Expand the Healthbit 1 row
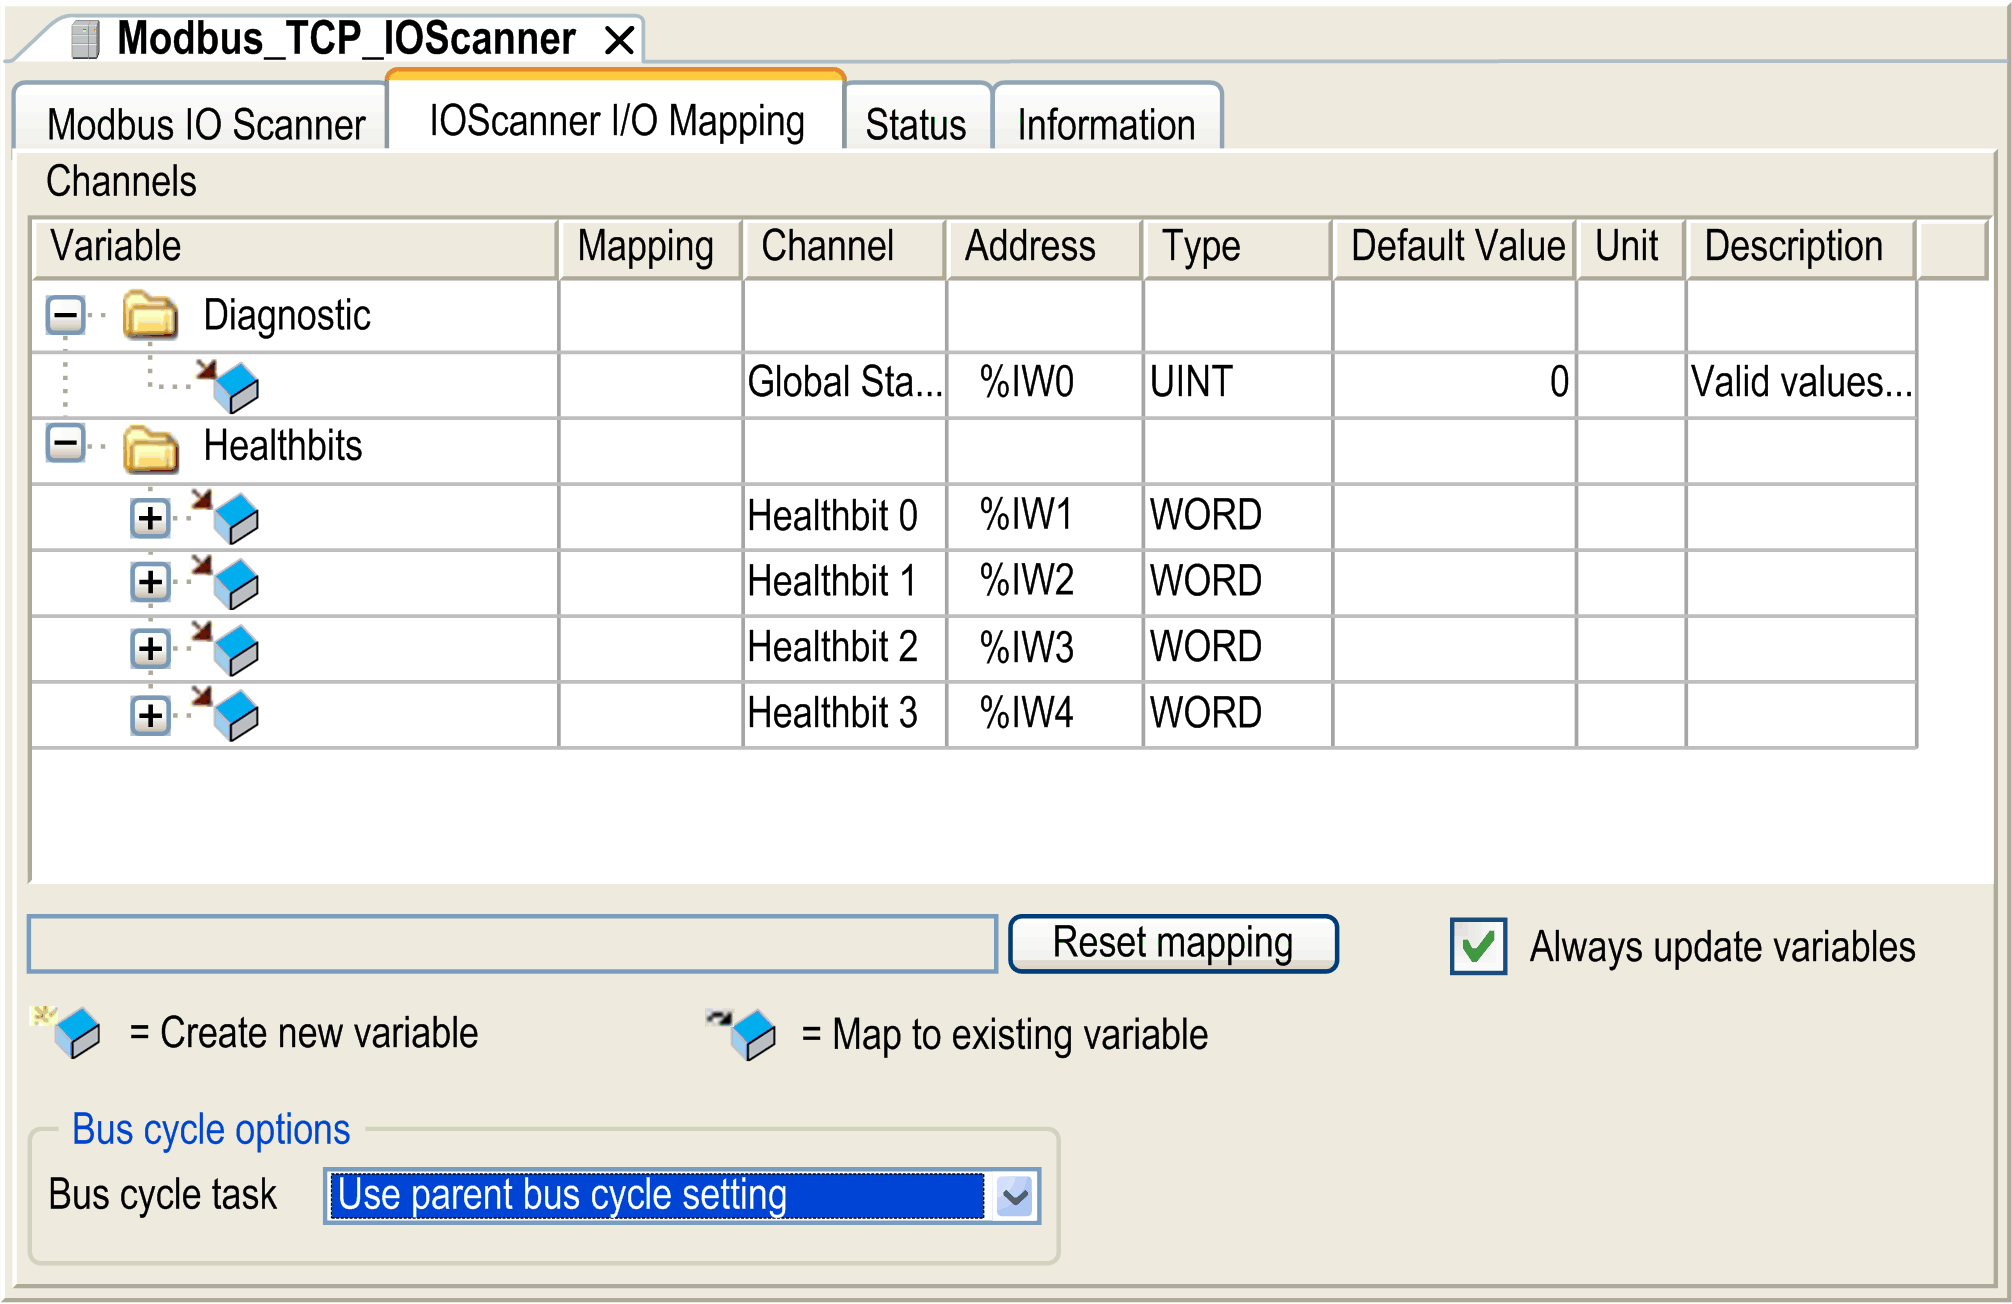 pos(150,582)
